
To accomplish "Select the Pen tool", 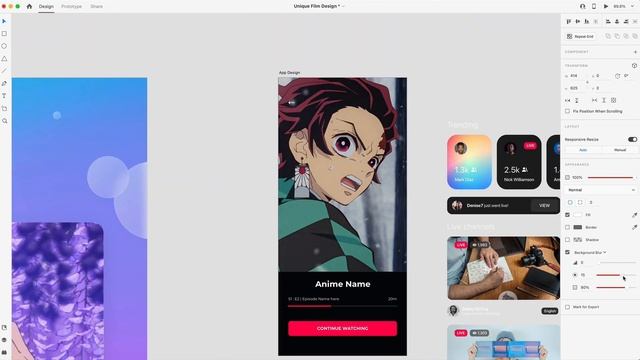I will coord(4,83).
